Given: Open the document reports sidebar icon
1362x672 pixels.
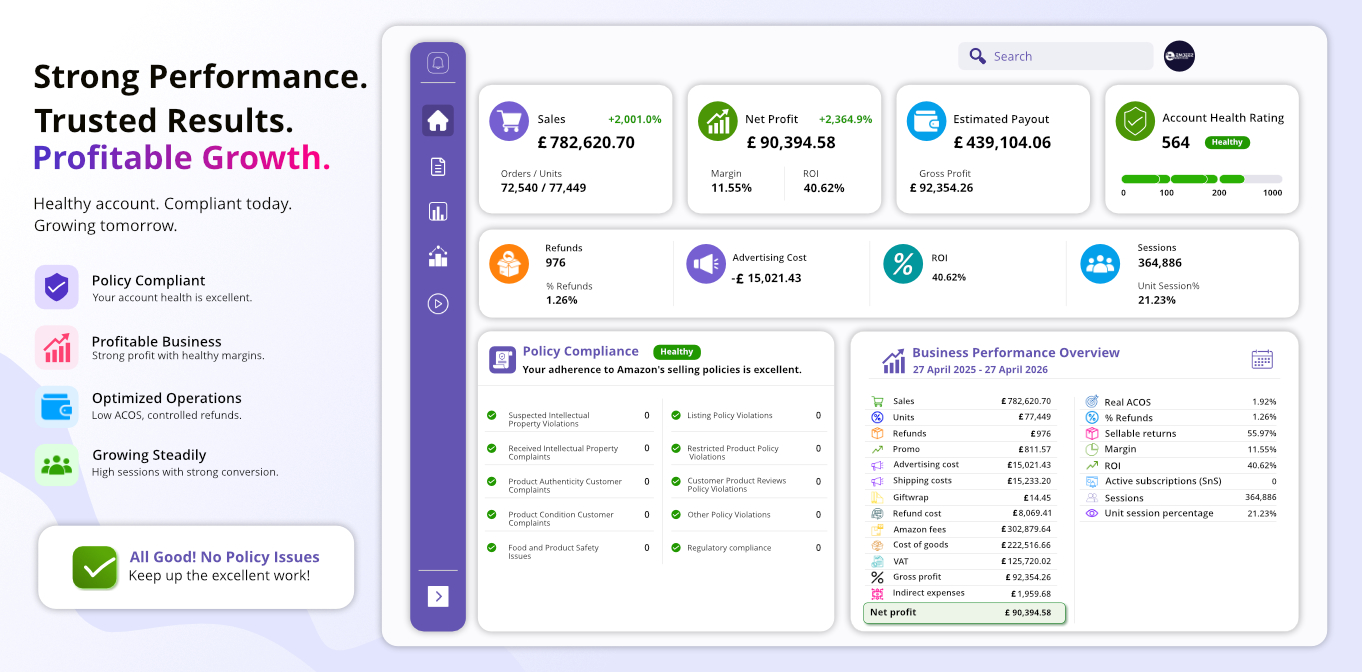Looking at the screenshot, I should coord(438,166).
